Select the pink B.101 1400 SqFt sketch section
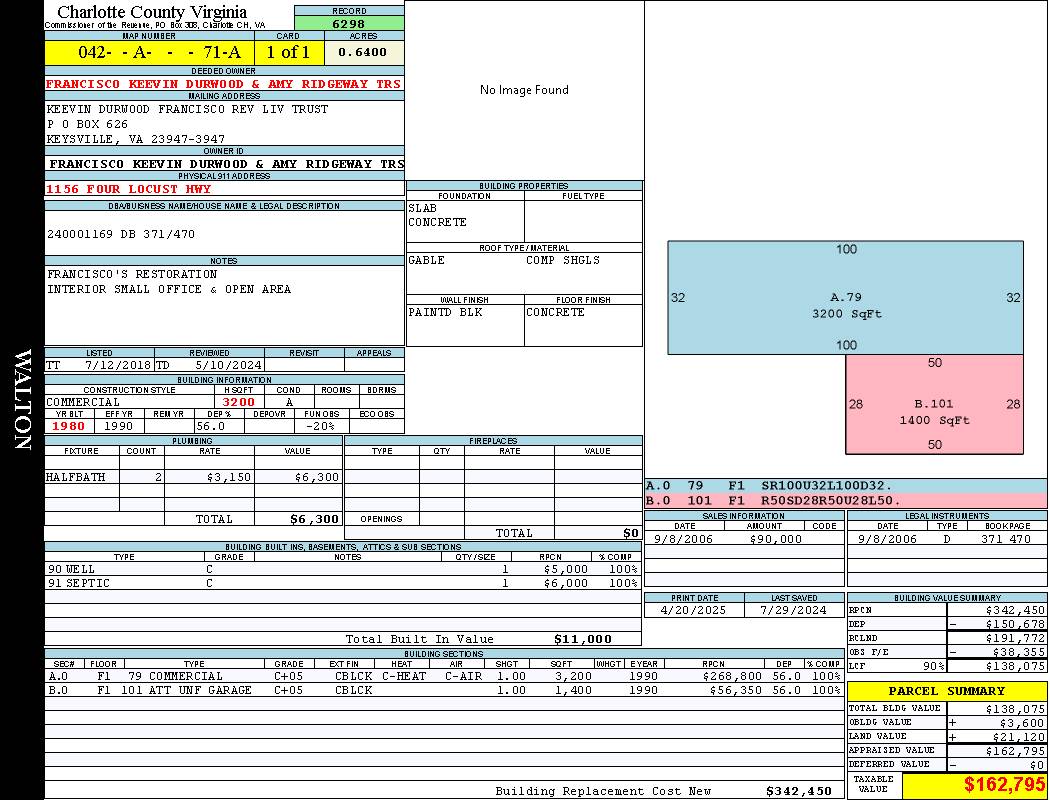Viewport: 1050px width, 800px height. point(935,404)
